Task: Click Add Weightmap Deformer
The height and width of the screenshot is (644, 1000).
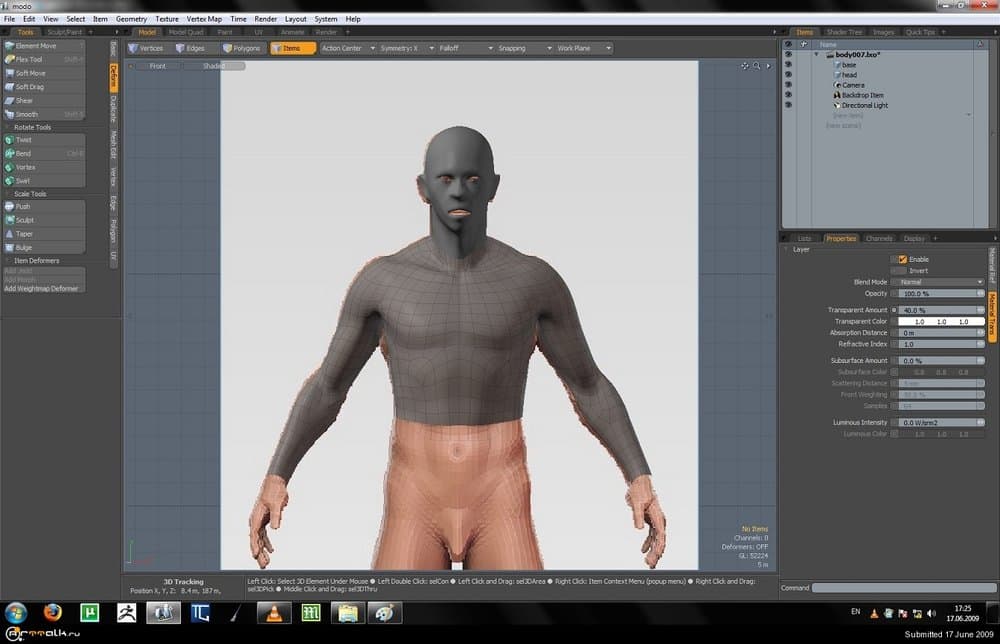Action: click(x=43, y=288)
